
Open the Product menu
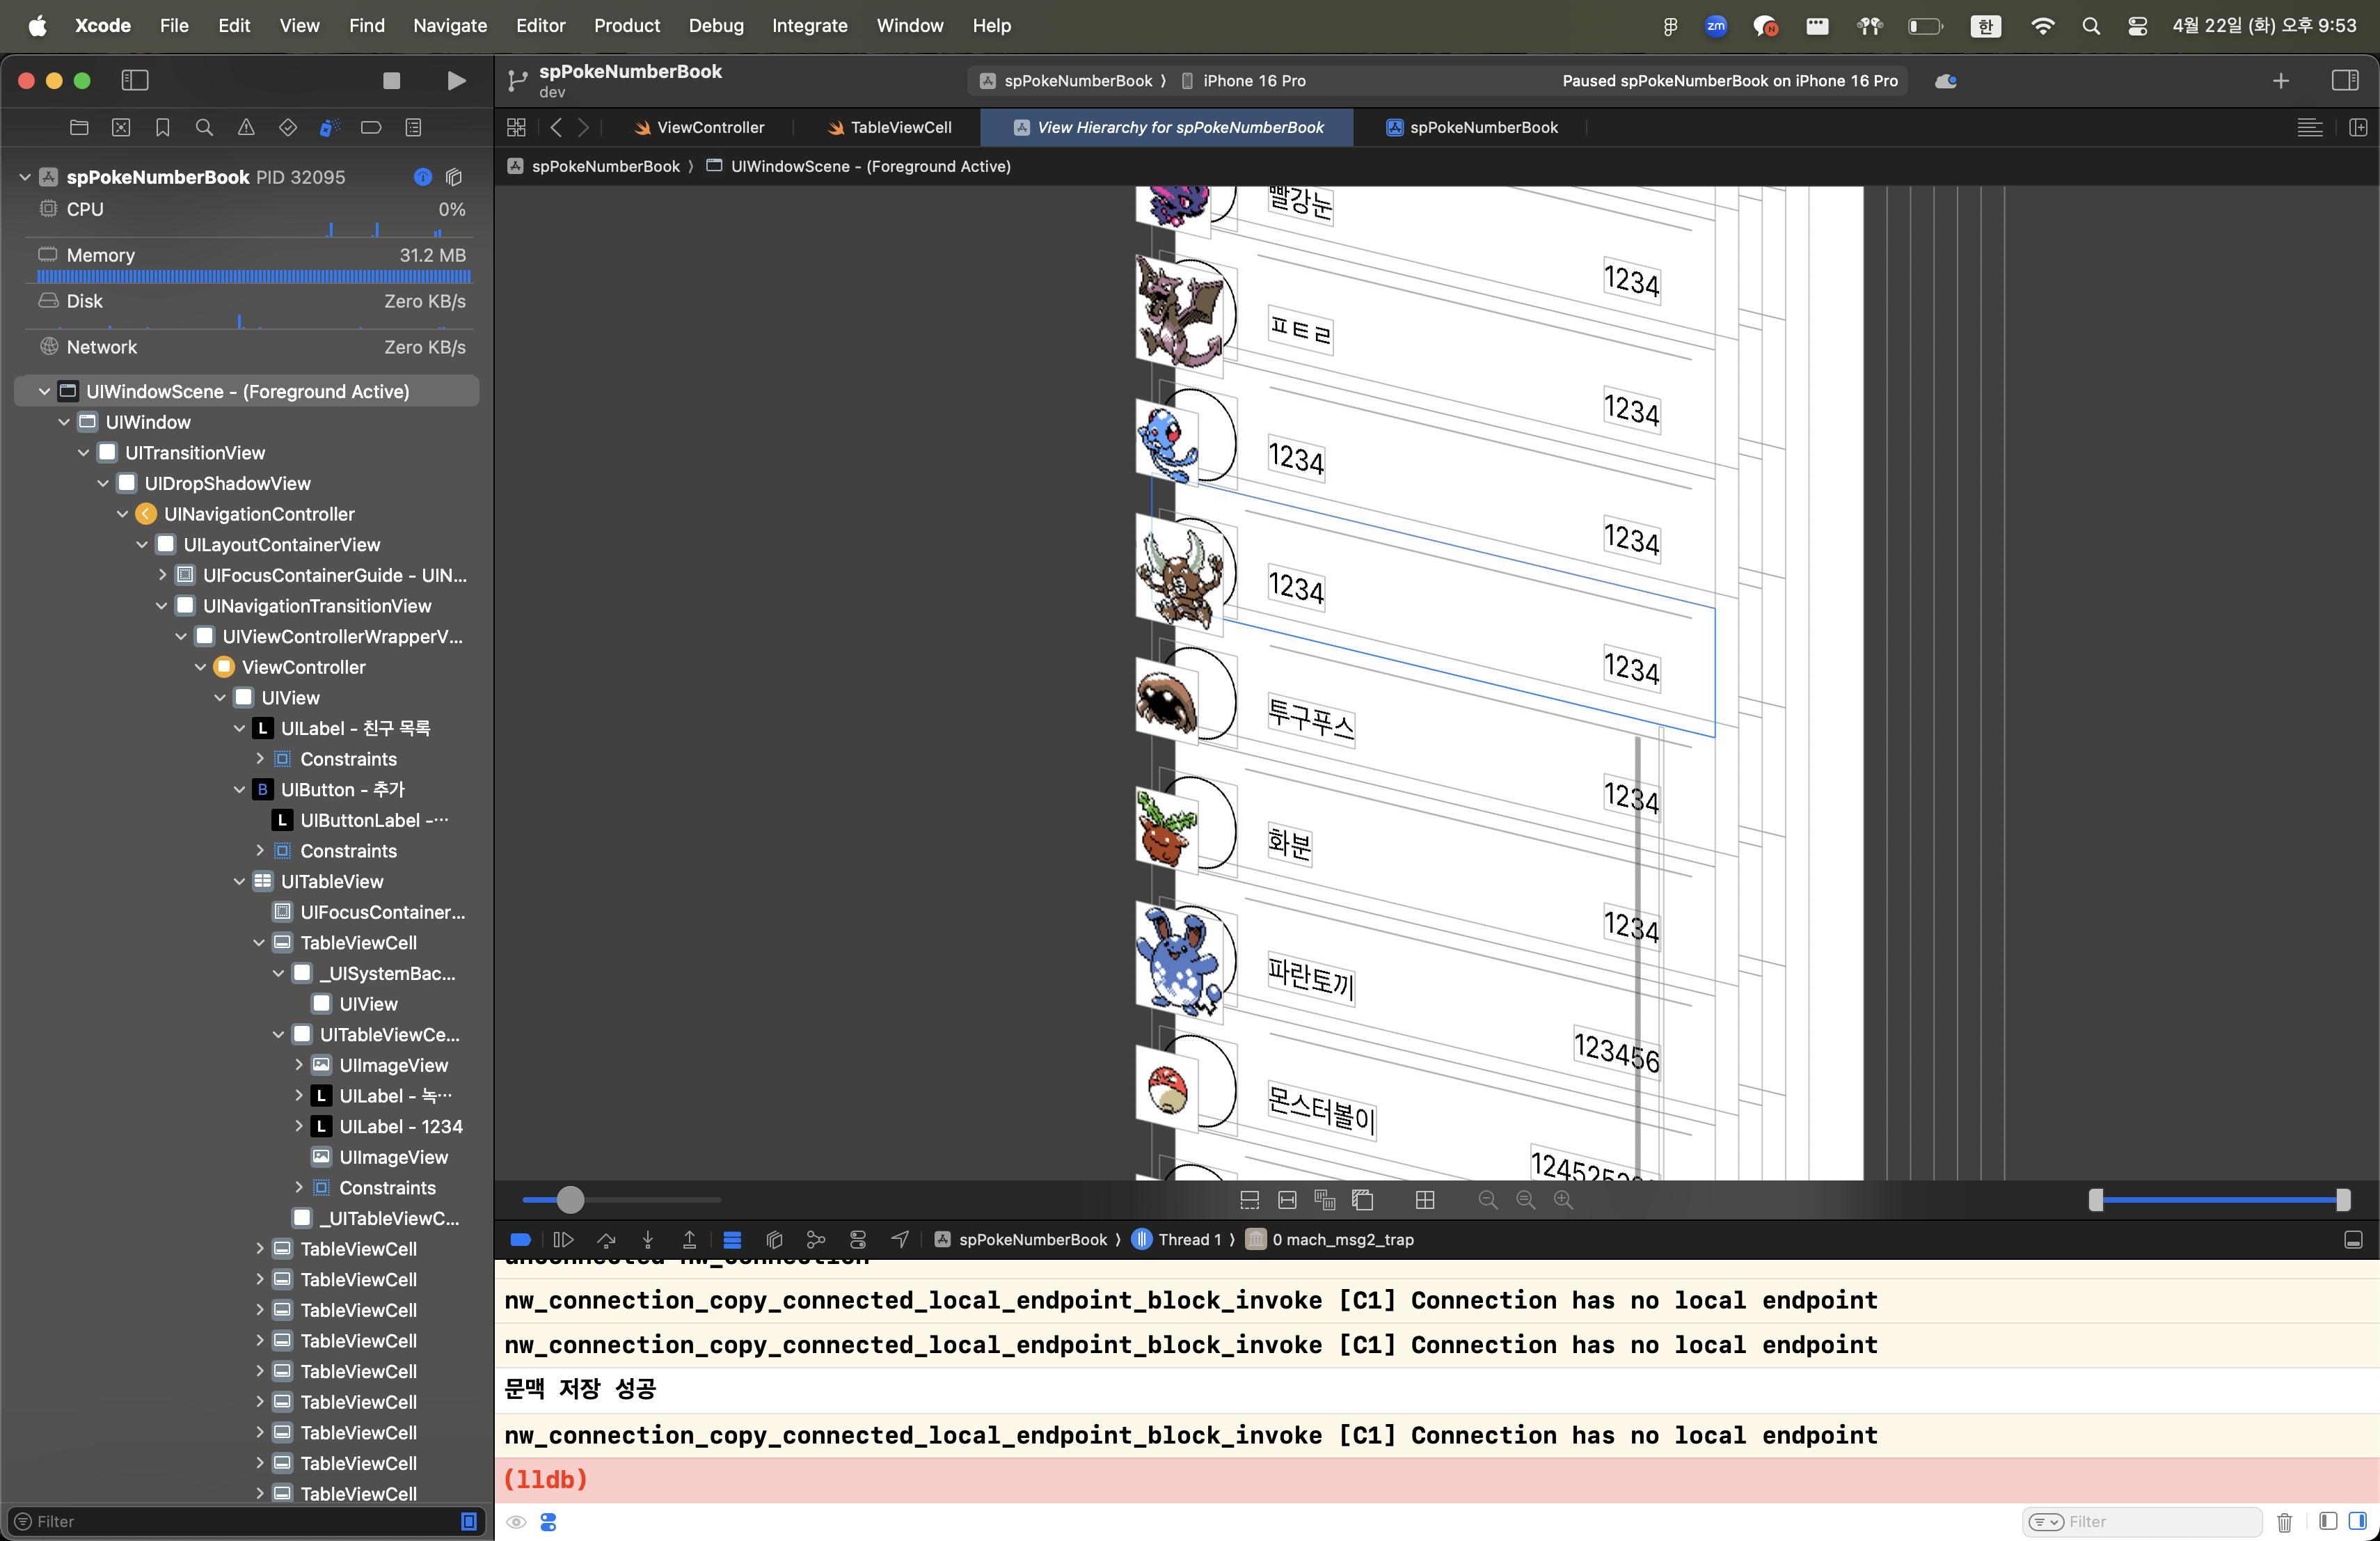626,25
